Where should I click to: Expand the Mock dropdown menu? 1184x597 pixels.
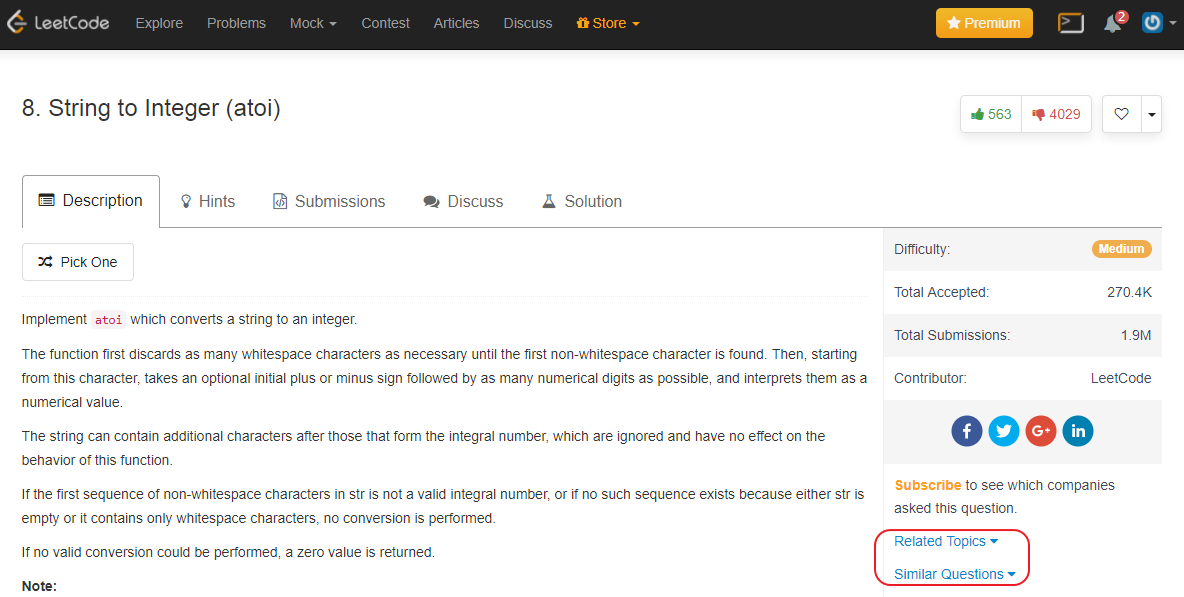coord(313,23)
